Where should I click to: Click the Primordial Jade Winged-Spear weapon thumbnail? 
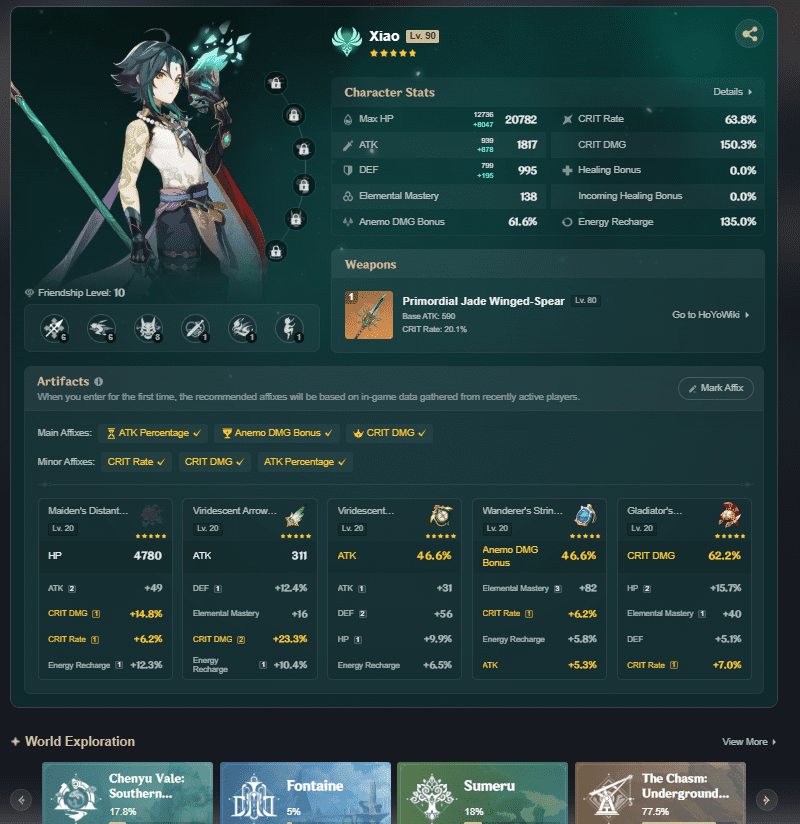pos(368,315)
